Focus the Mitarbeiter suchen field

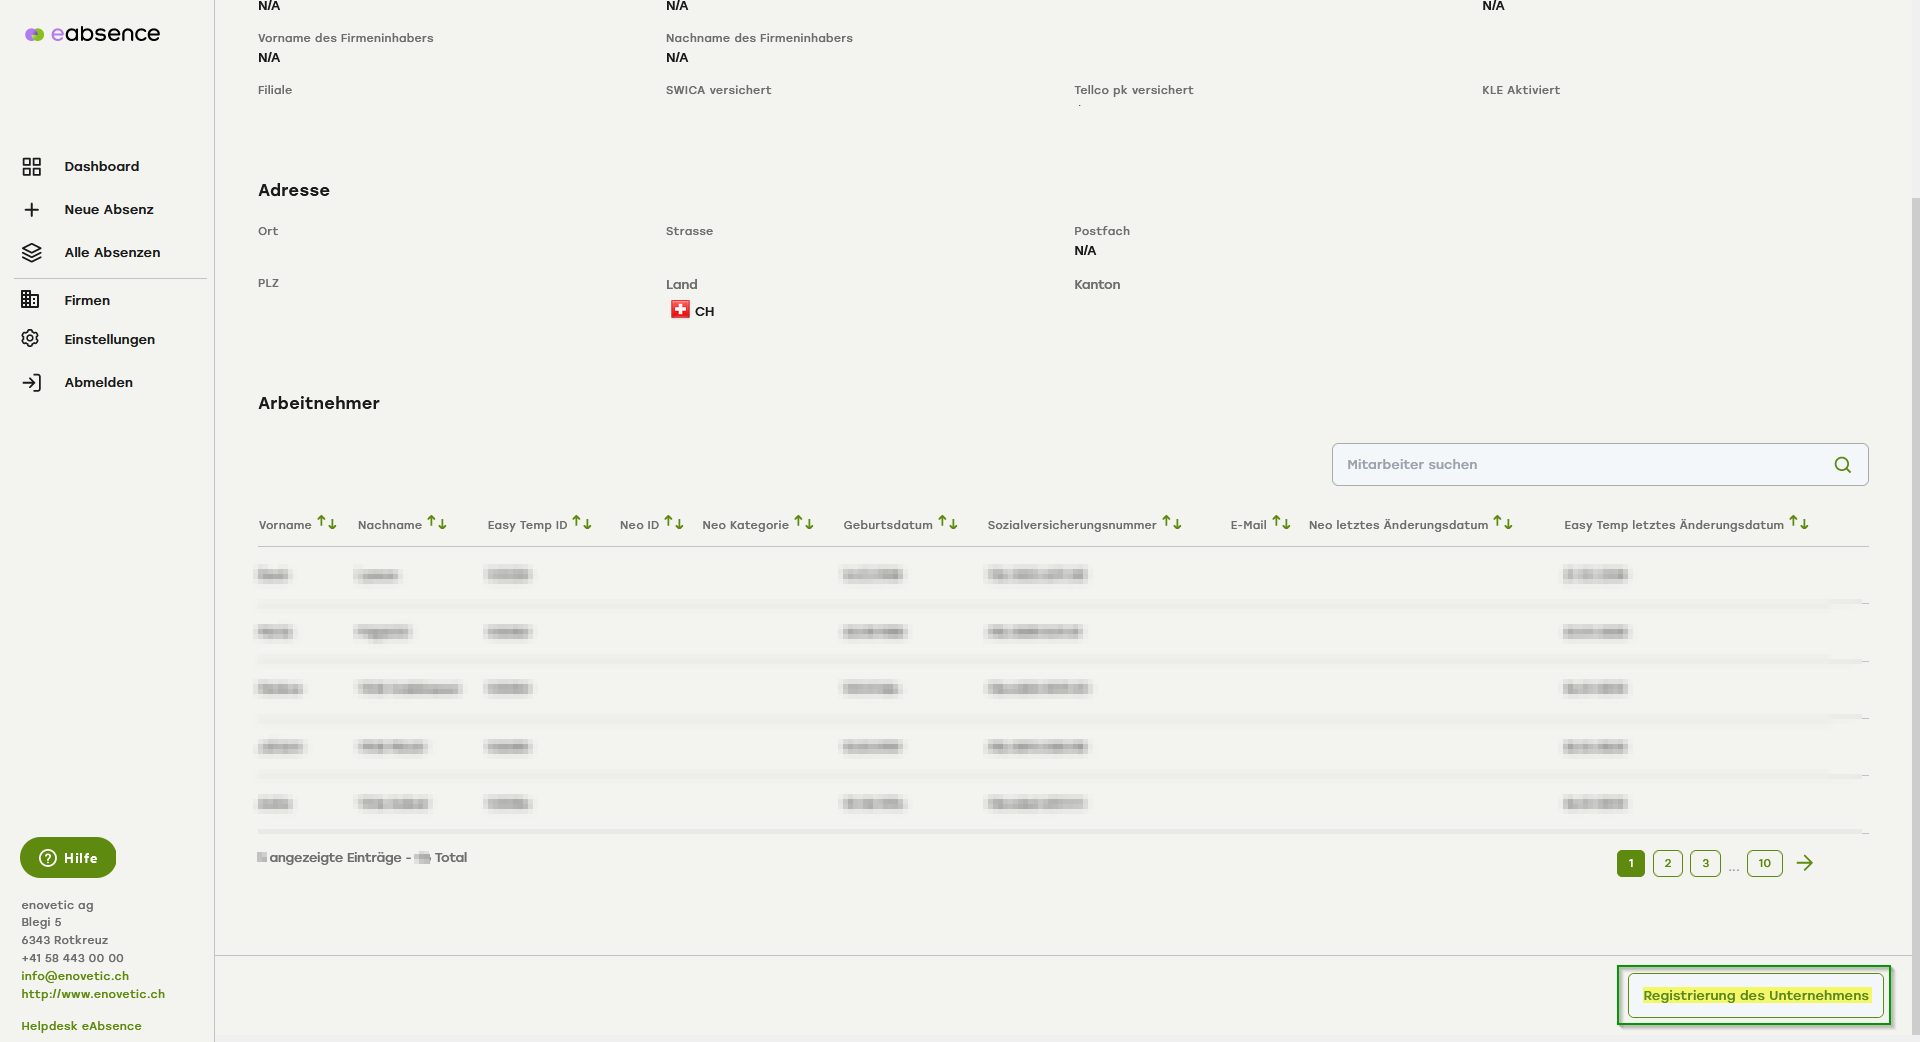click(1580, 465)
